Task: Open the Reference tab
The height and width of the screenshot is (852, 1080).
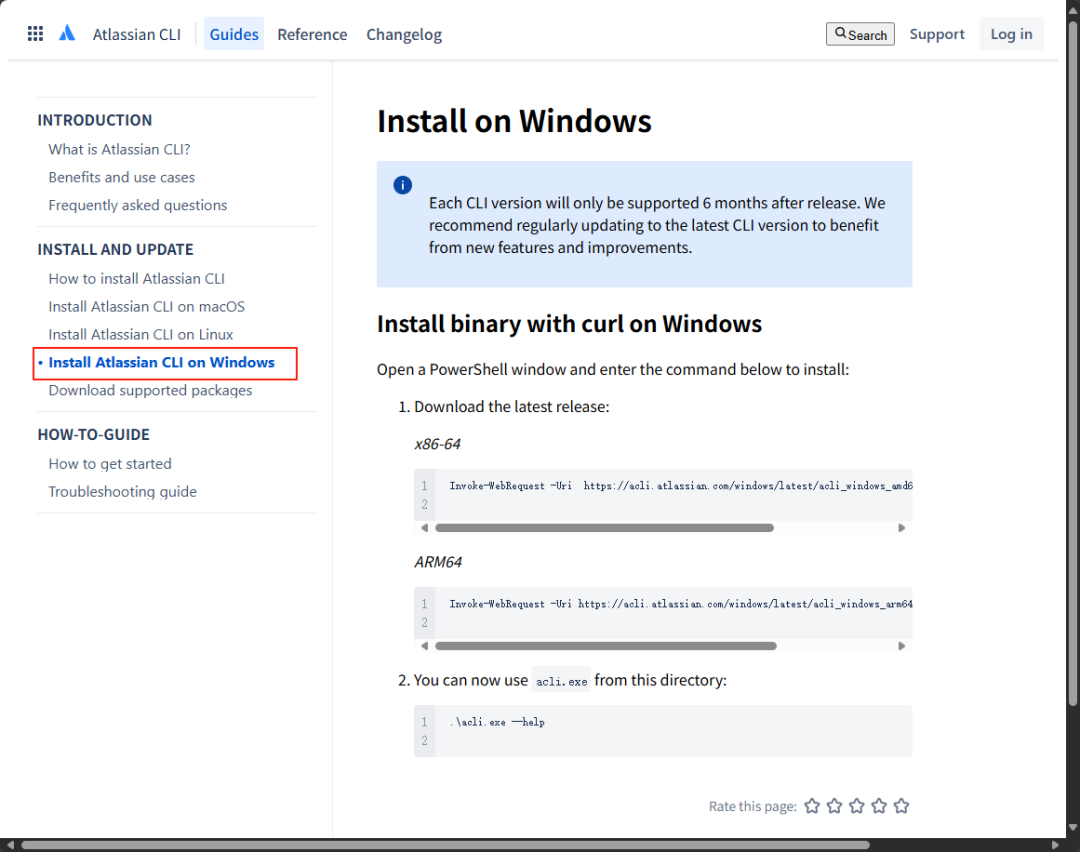Action: pos(312,34)
